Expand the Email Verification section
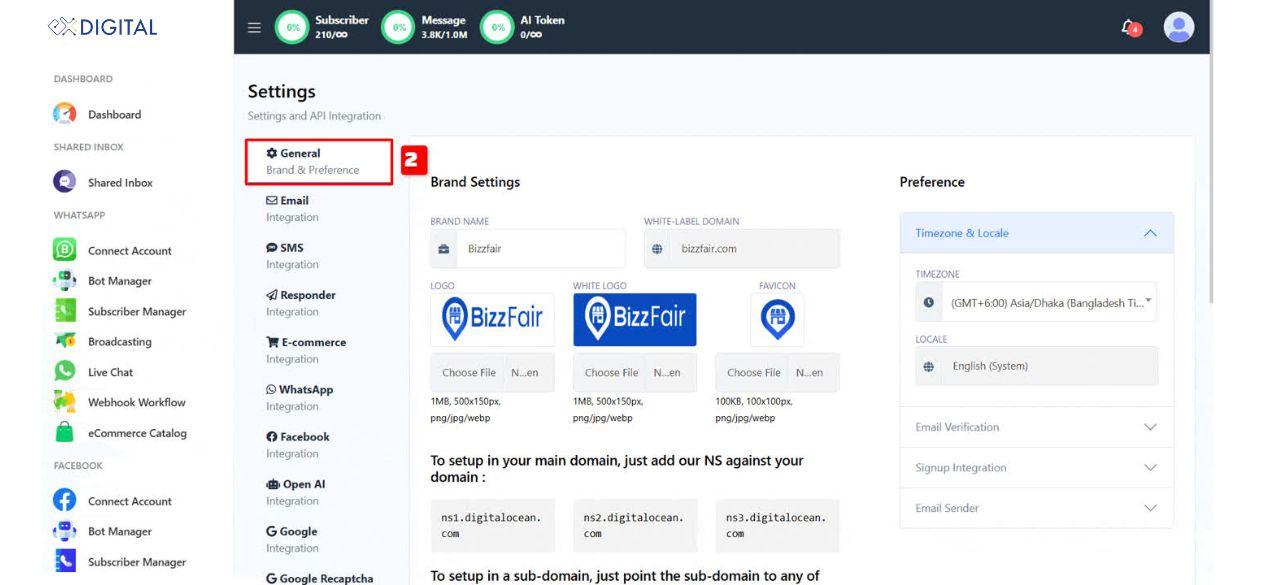This screenshot has height=585, width=1280. [x=1036, y=427]
